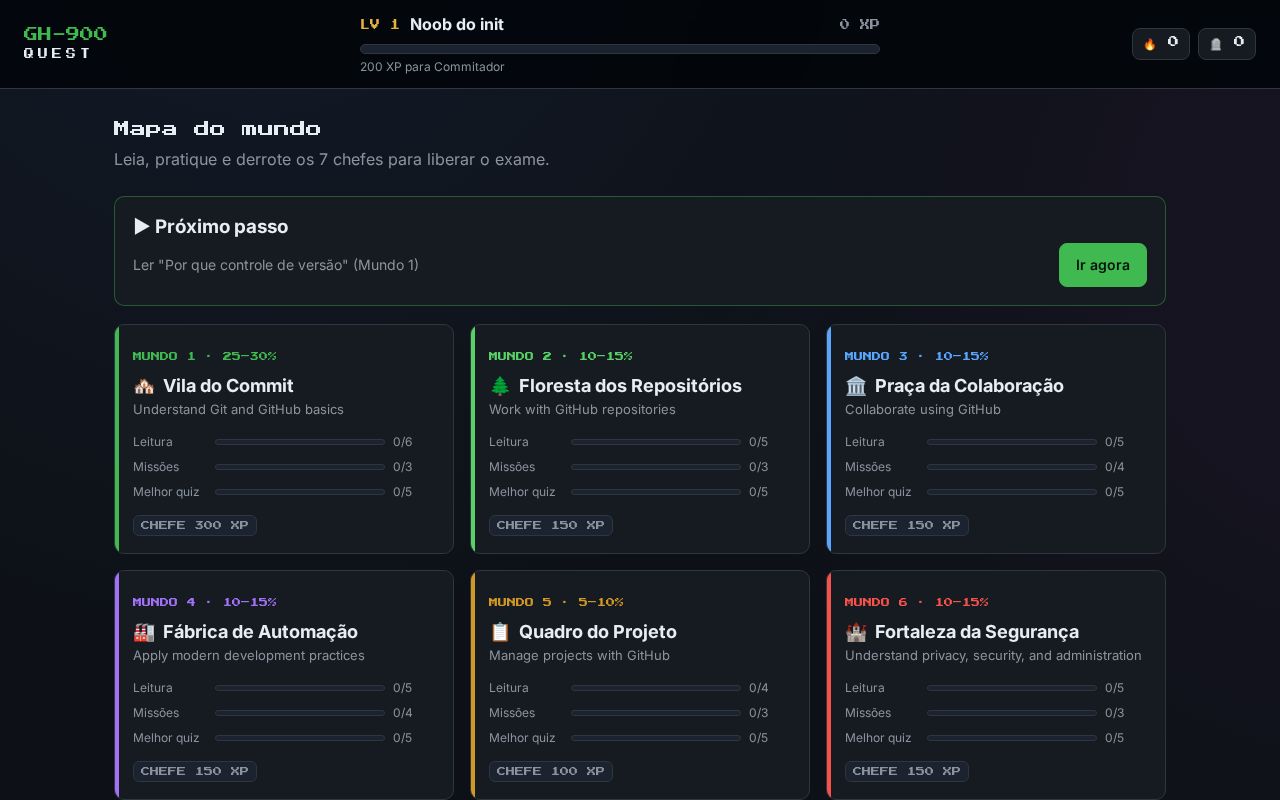Click the temple icon for Praça da Colaboração

coord(856,386)
